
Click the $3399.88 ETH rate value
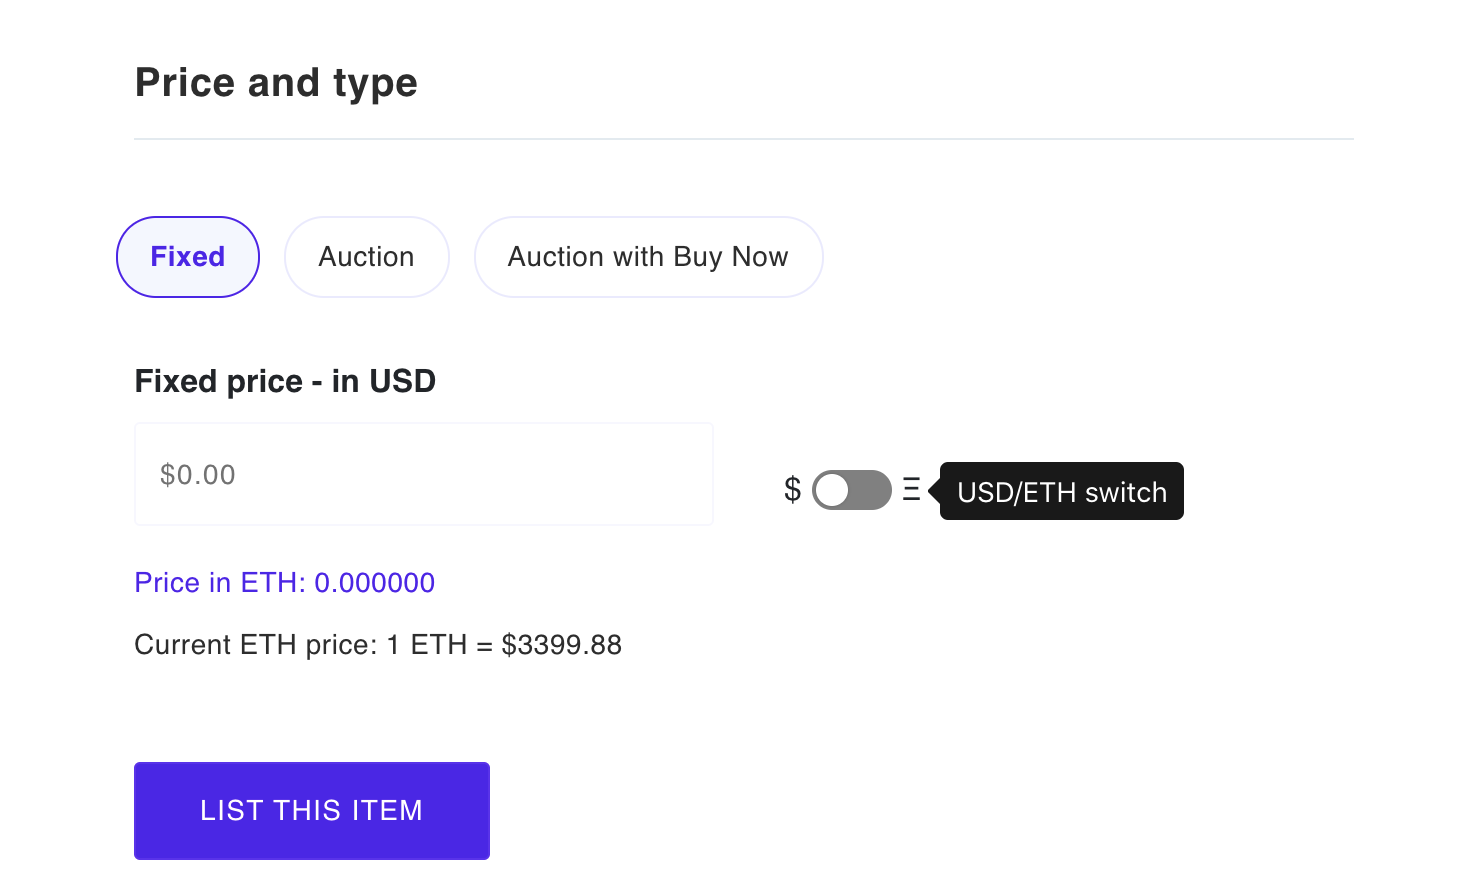562,645
